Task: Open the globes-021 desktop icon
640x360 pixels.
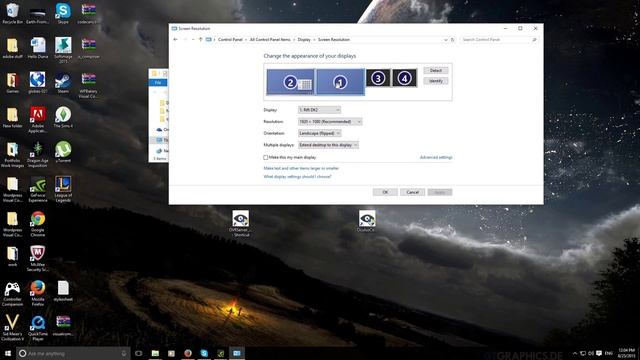Action: click(38, 82)
